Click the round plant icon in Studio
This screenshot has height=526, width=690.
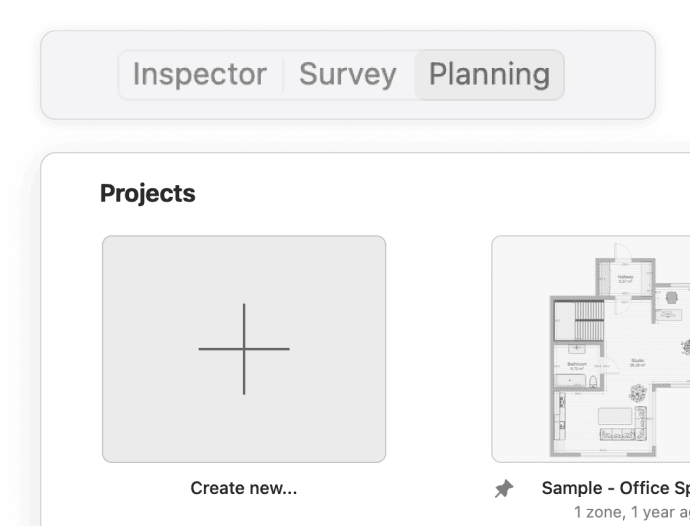click(637, 392)
